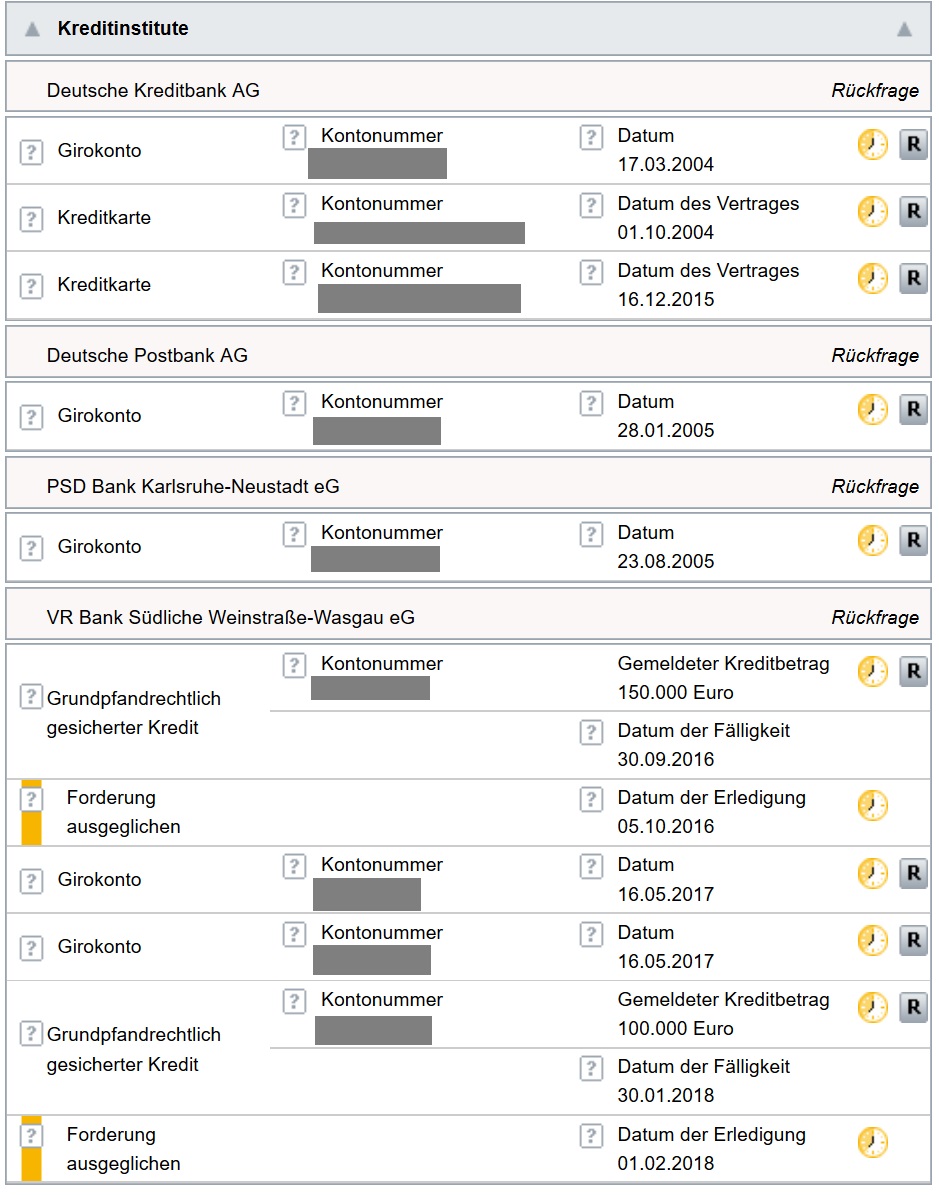Collapse Kreditinstitute section with left triangle
The width and height of the screenshot is (939, 1195).
pos(32,30)
